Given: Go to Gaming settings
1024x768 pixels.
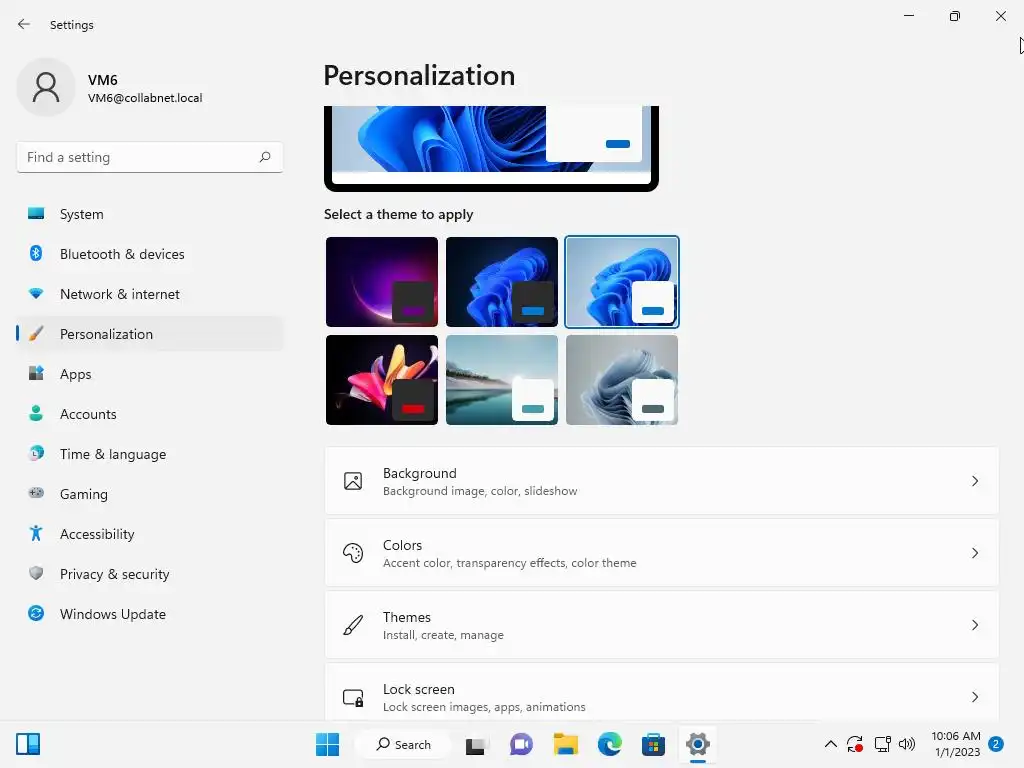Looking at the screenshot, I should click(150, 494).
